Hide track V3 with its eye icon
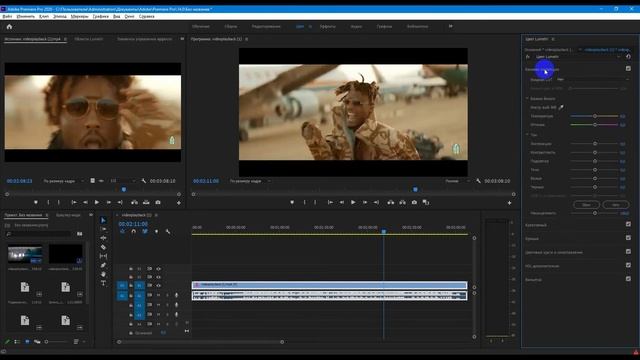Viewport: 640px width, 360px height. [158, 269]
